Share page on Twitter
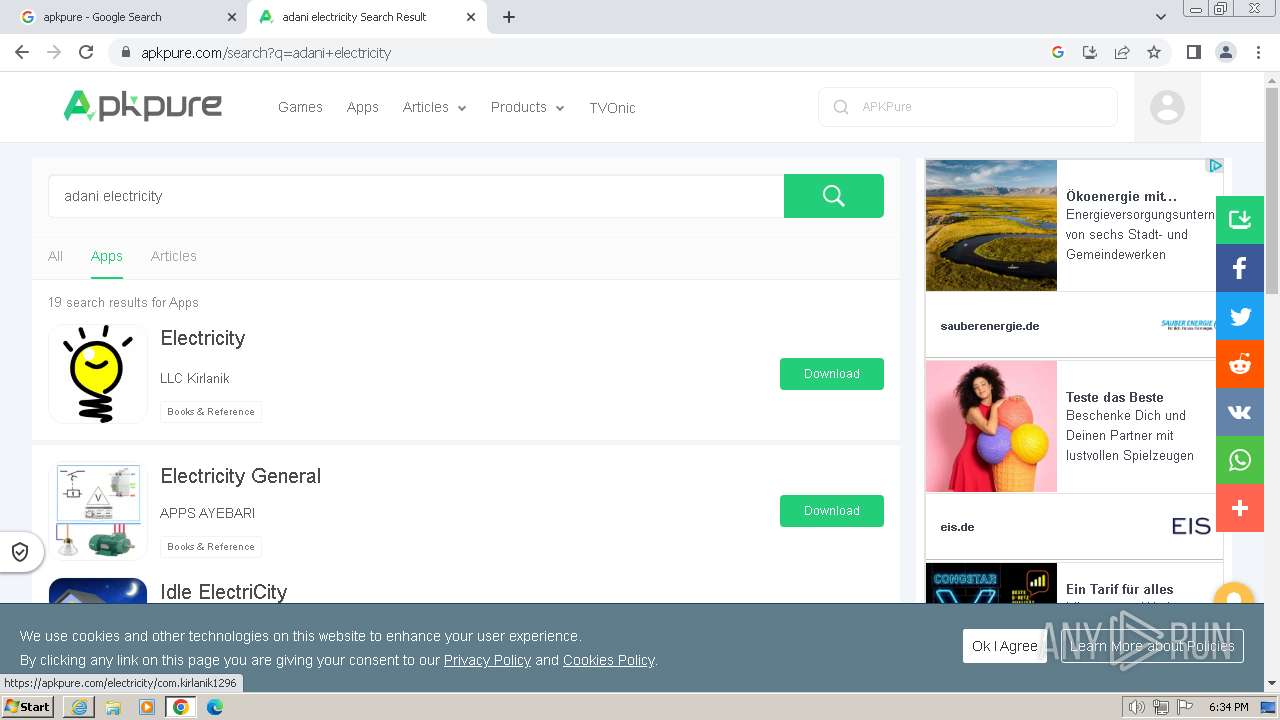This screenshot has height=720, width=1280. pos(1240,316)
